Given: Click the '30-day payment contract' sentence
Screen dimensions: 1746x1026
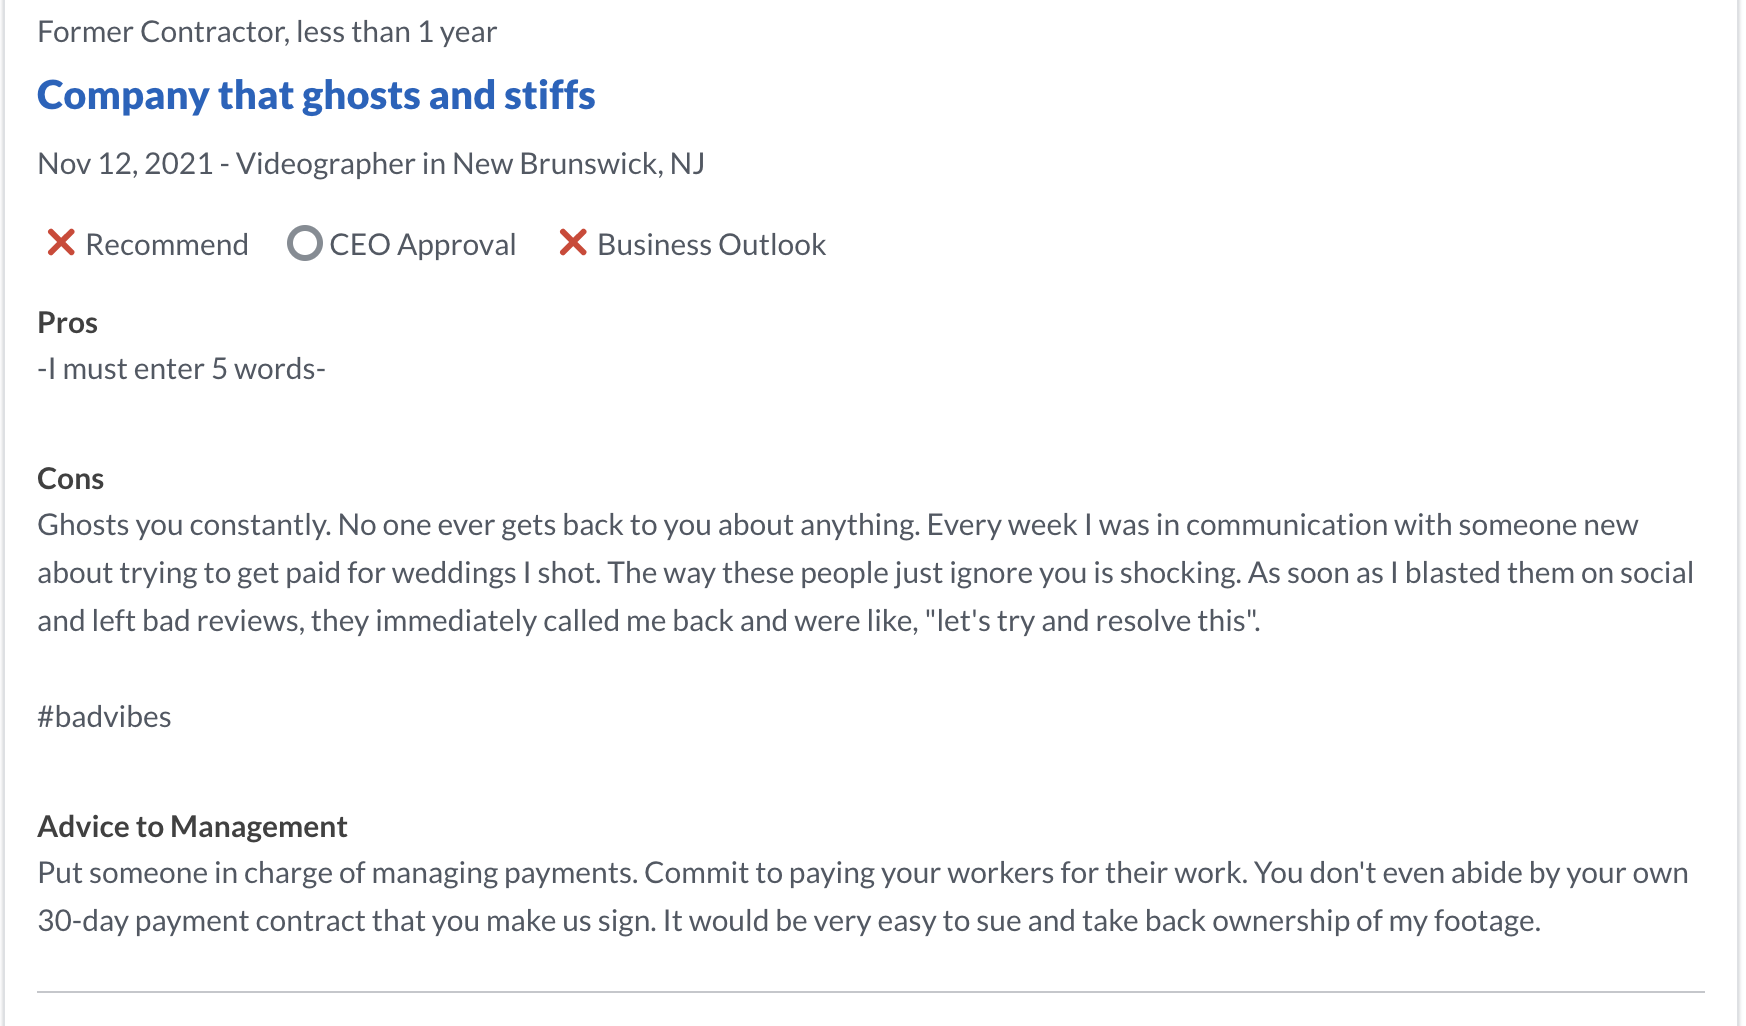Looking at the screenshot, I should [x=348, y=921].
